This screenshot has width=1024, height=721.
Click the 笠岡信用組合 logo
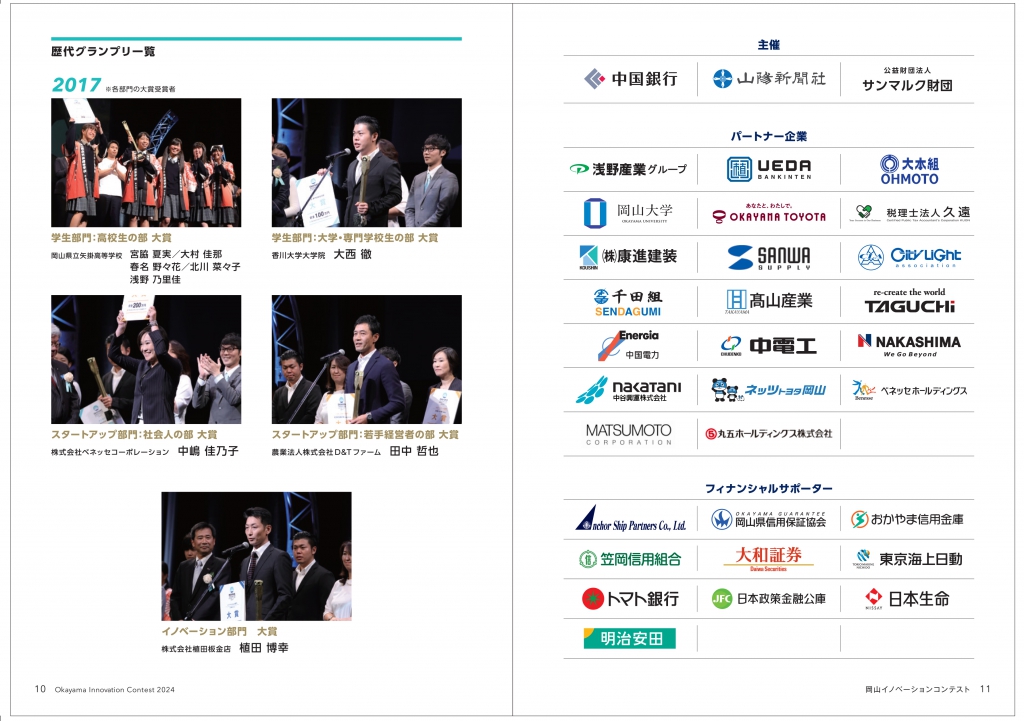pyautogui.click(x=630, y=559)
